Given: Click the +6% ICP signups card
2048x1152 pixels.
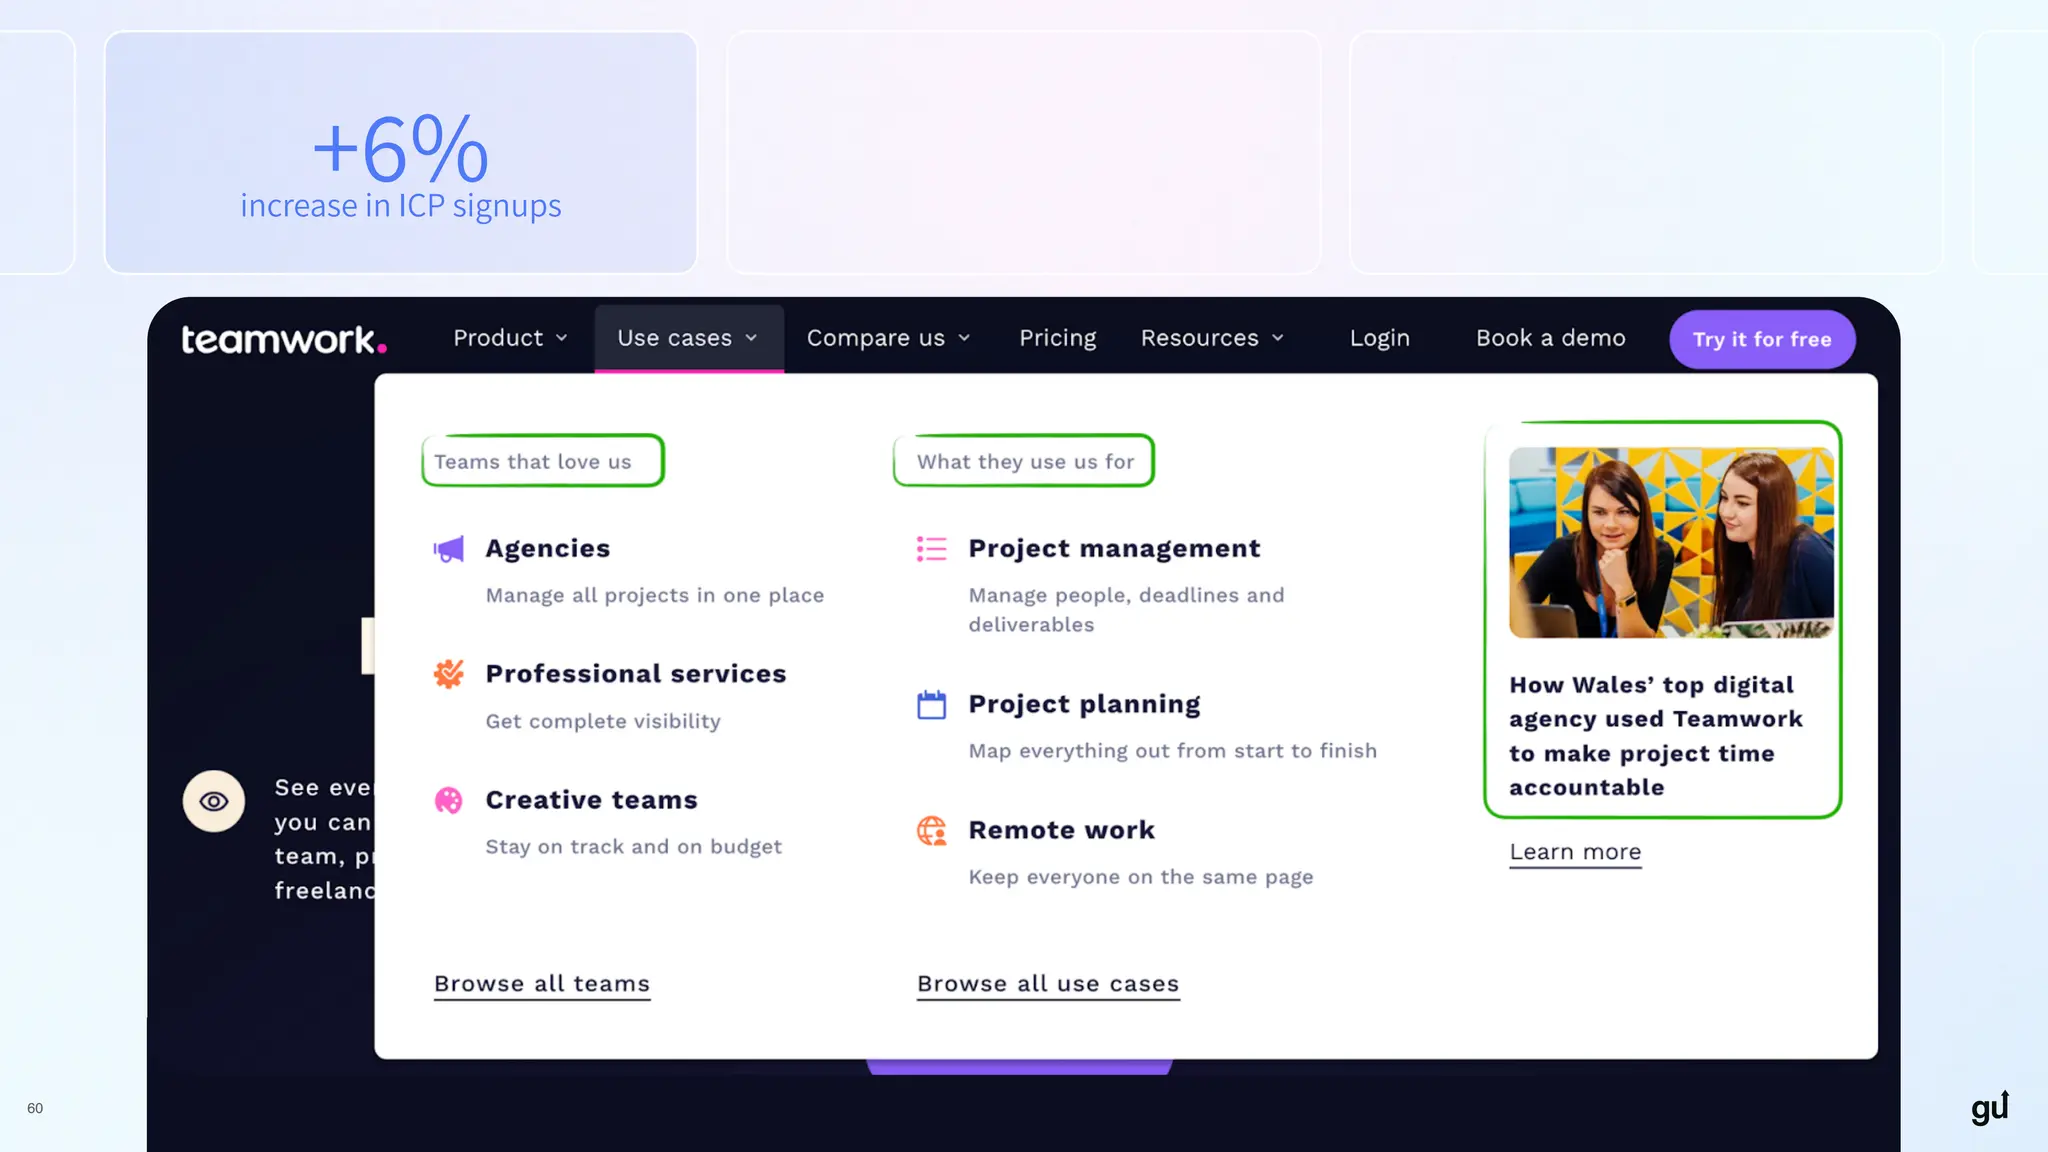Looking at the screenshot, I should (x=401, y=152).
